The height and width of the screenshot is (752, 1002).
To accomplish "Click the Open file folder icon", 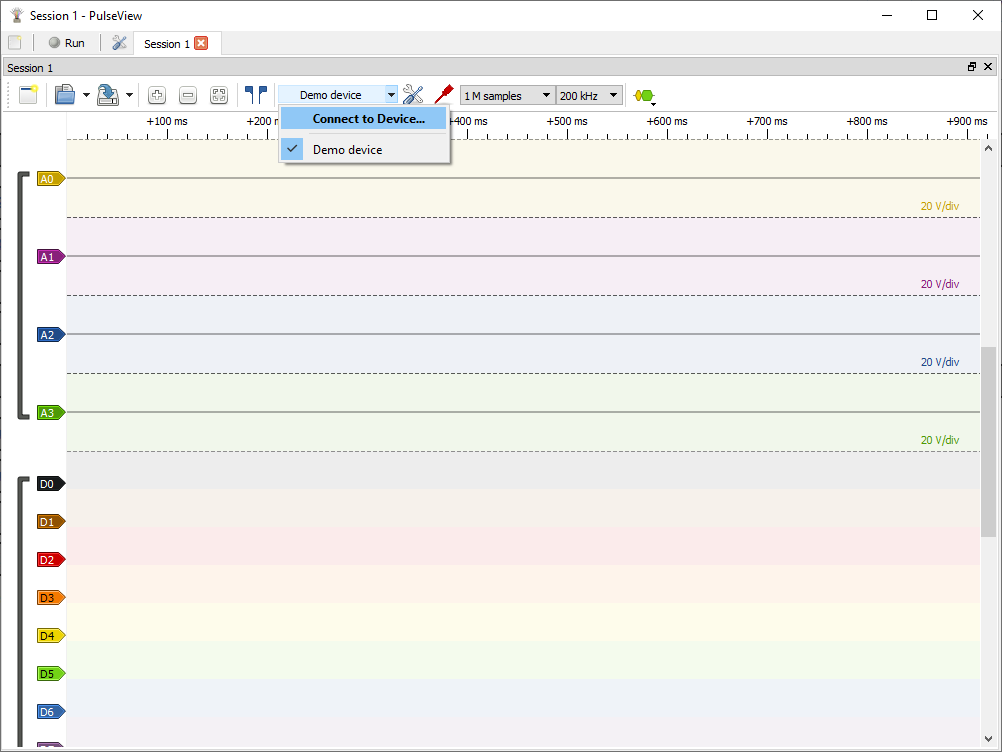I will tap(65, 95).
